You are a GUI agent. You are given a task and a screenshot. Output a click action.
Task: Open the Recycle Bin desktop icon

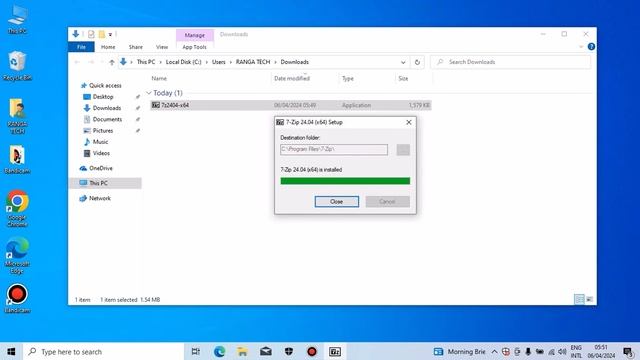17,66
